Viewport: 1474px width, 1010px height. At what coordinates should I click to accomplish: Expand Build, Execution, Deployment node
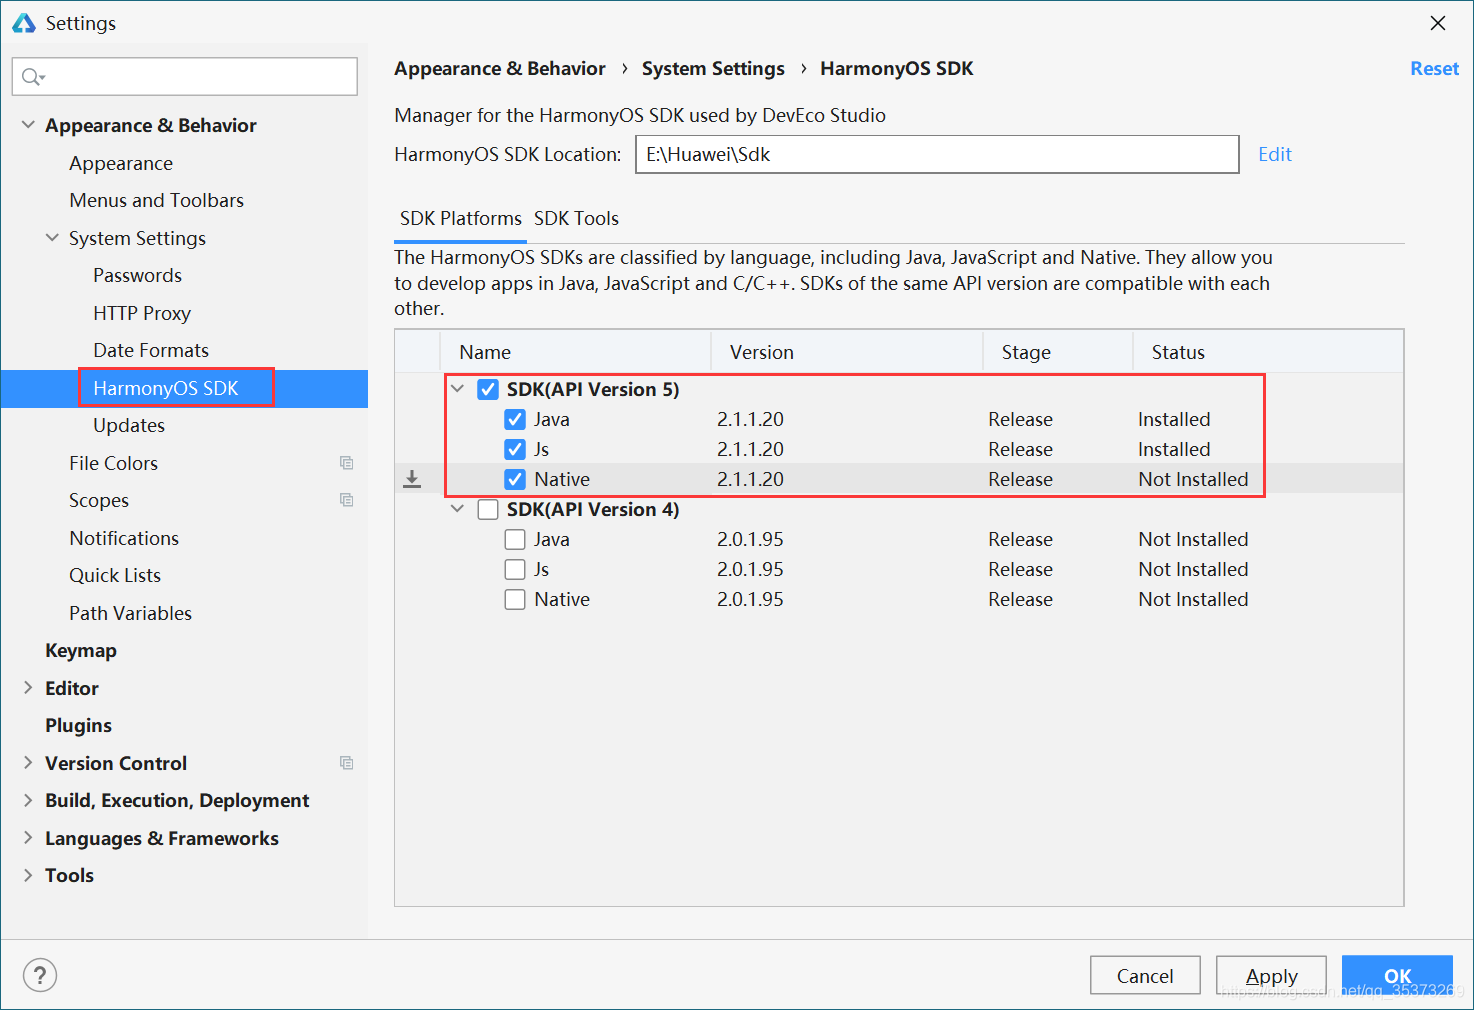[x=28, y=800]
